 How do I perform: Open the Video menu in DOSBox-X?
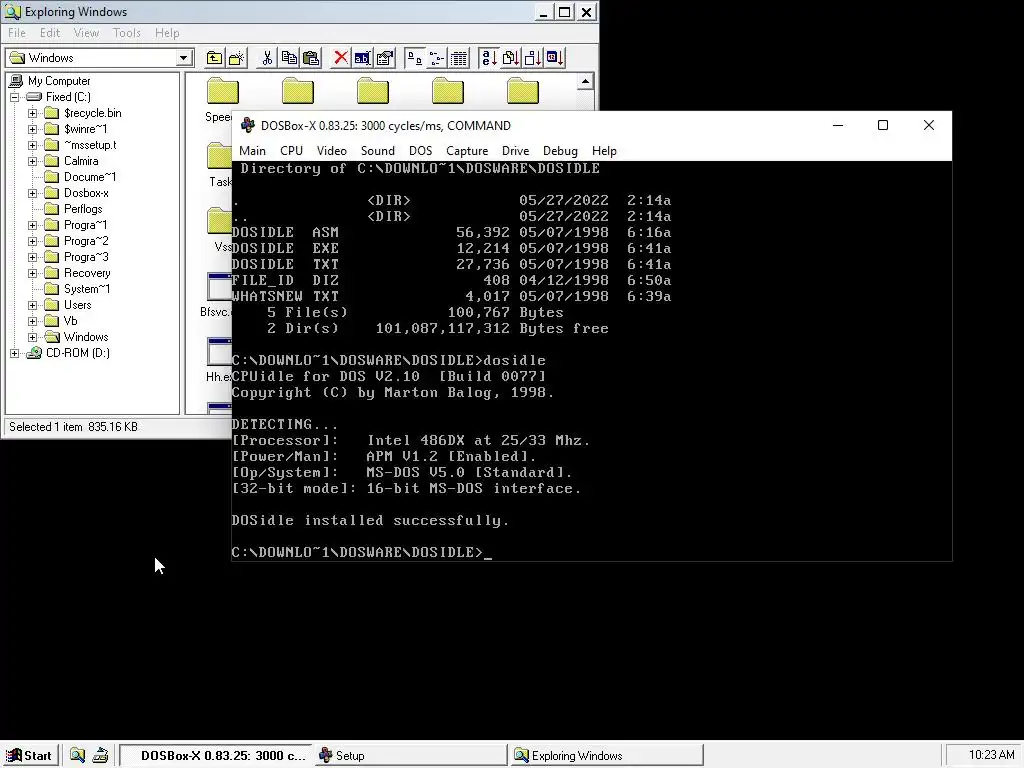(x=332, y=151)
